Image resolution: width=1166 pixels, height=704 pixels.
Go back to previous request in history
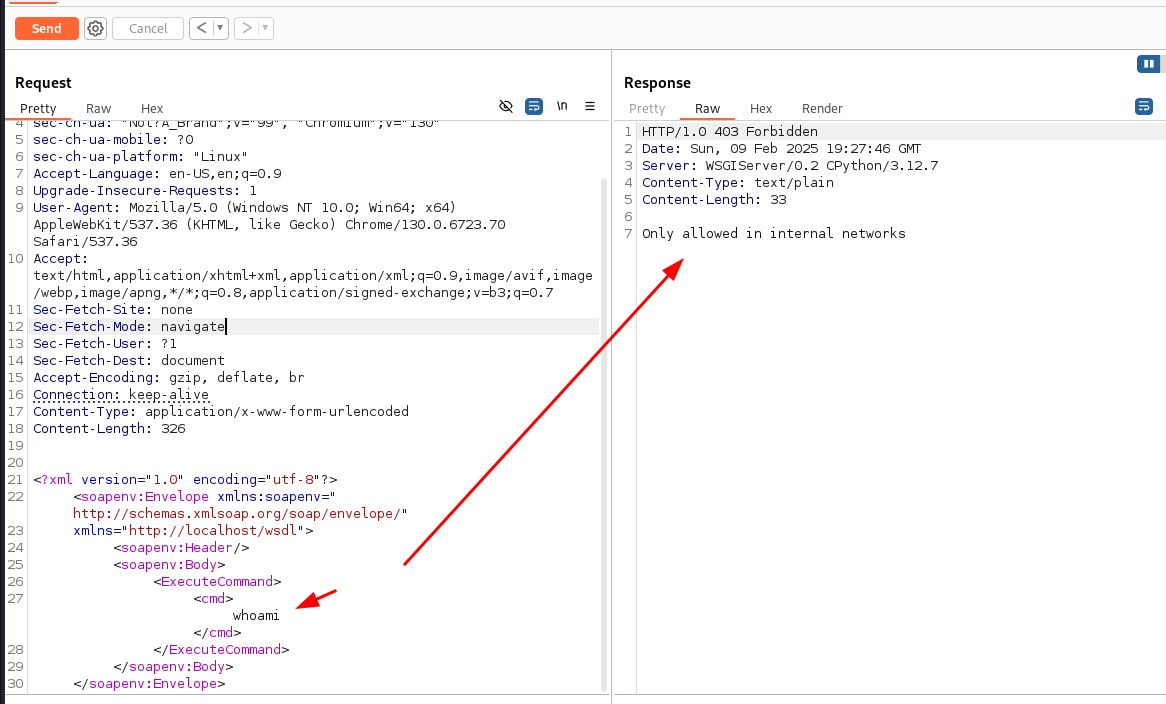coord(201,28)
